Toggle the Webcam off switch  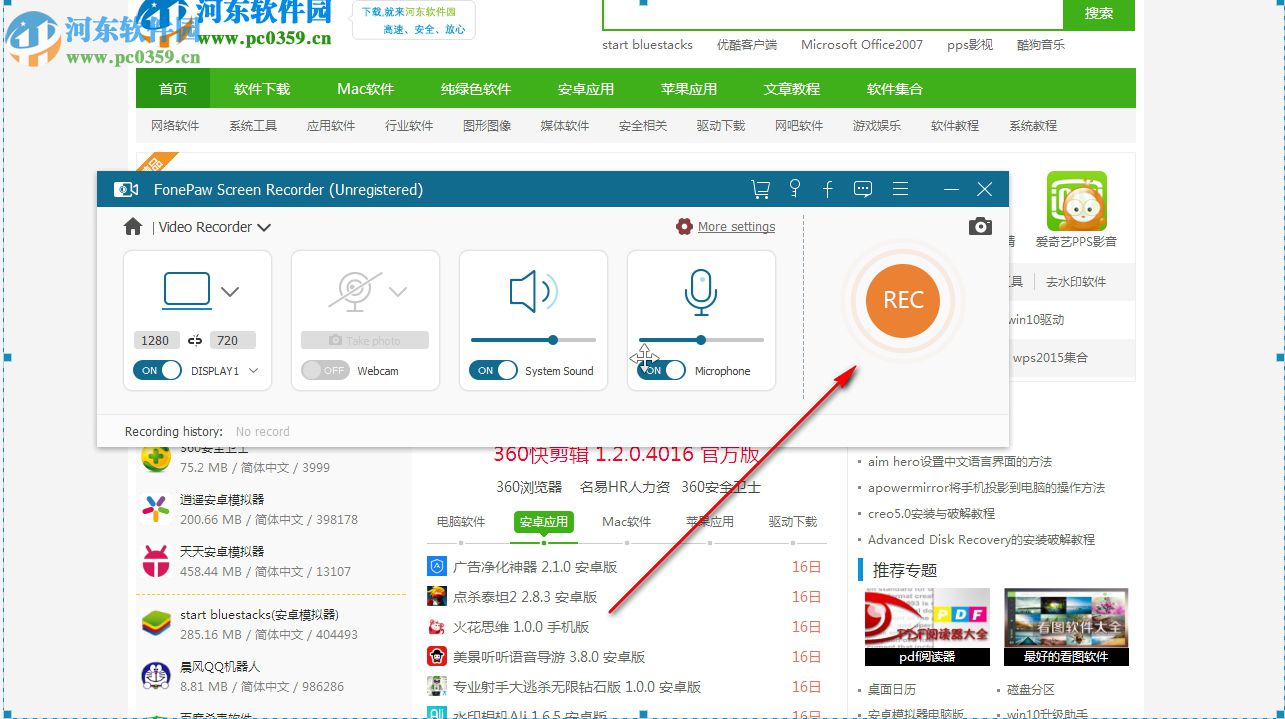click(324, 370)
